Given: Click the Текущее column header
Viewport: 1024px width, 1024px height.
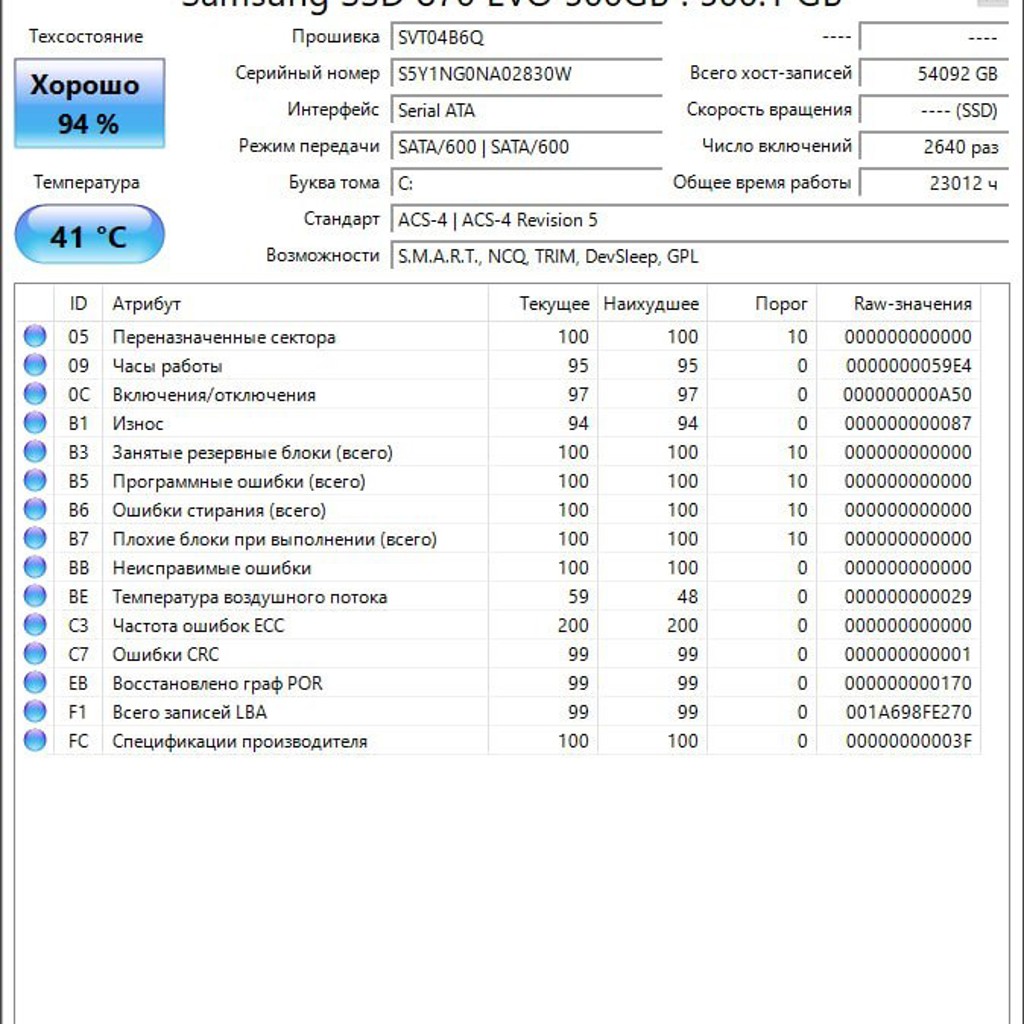Looking at the screenshot, I should [x=543, y=304].
